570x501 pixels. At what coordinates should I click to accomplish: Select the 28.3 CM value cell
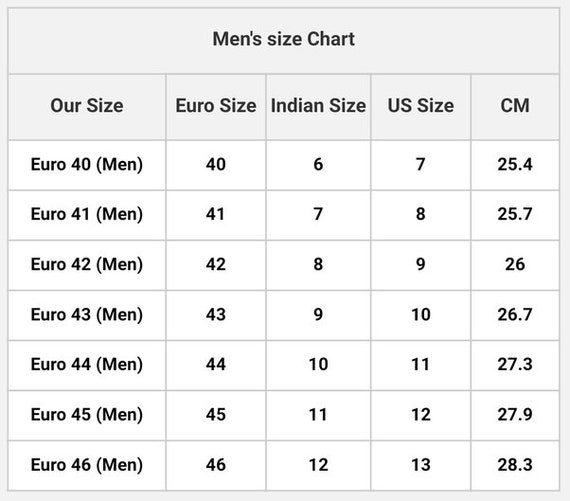(x=515, y=465)
